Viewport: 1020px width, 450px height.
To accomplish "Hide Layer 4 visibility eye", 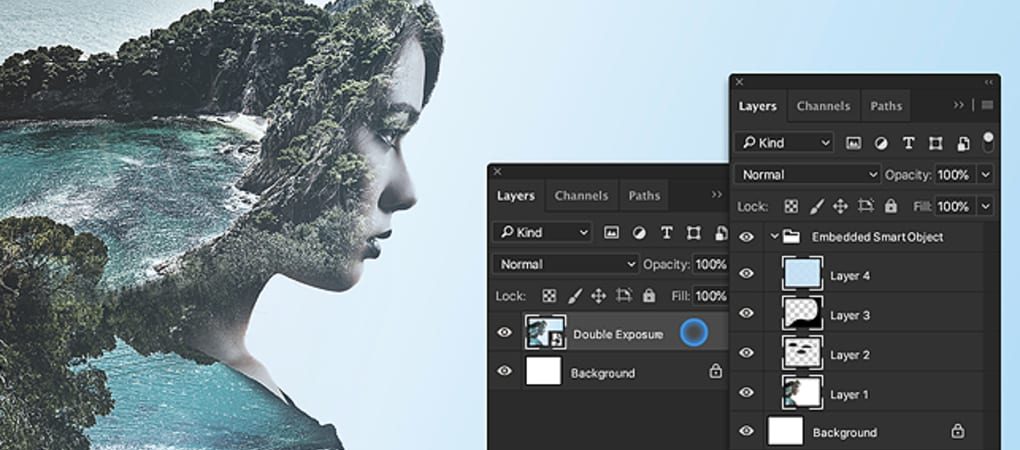I will 746,274.
